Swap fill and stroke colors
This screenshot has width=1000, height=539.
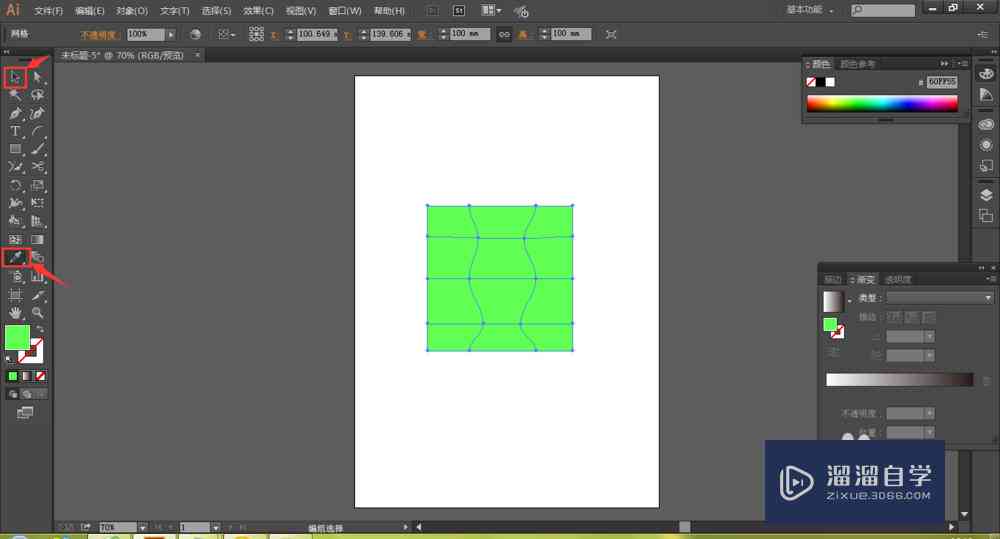[x=40, y=329]
